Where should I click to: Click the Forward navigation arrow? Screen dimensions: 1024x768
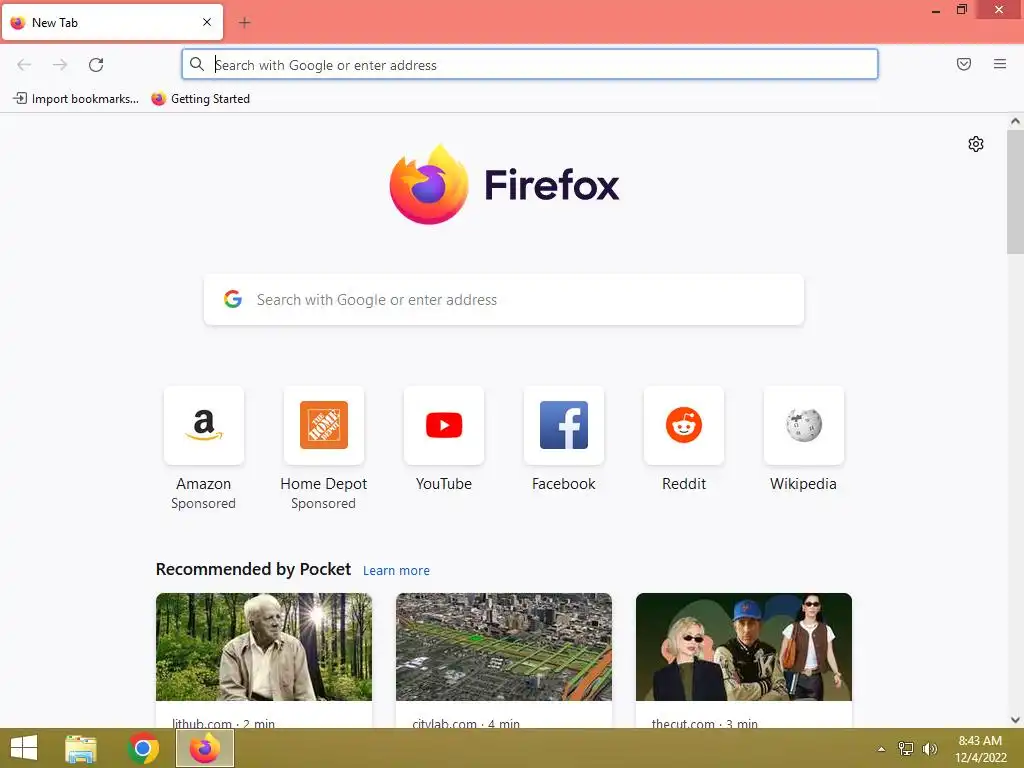pos(60,65)
